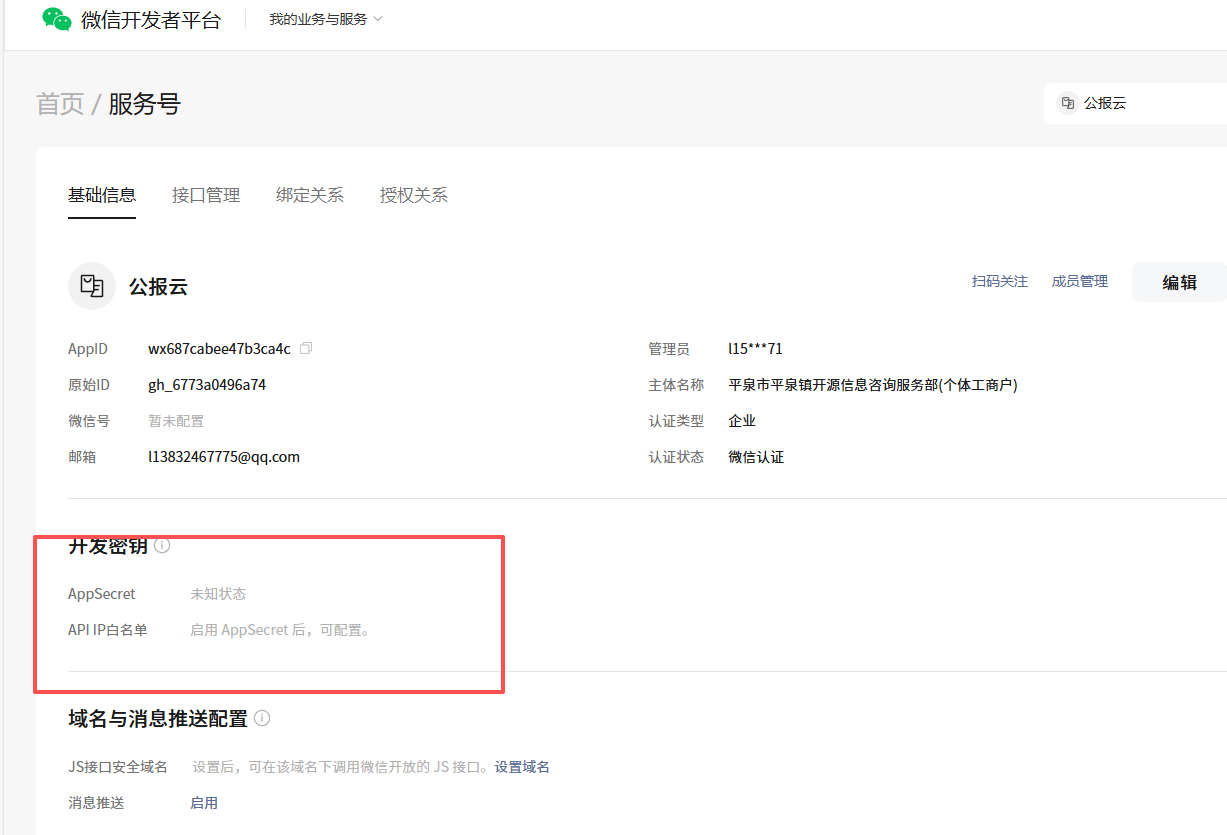
Task: Click the 公报云 account name heading
Action: tap(158, 287)
